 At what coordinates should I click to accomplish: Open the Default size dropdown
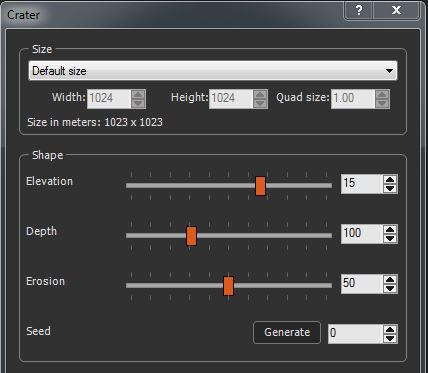[213, 71]
